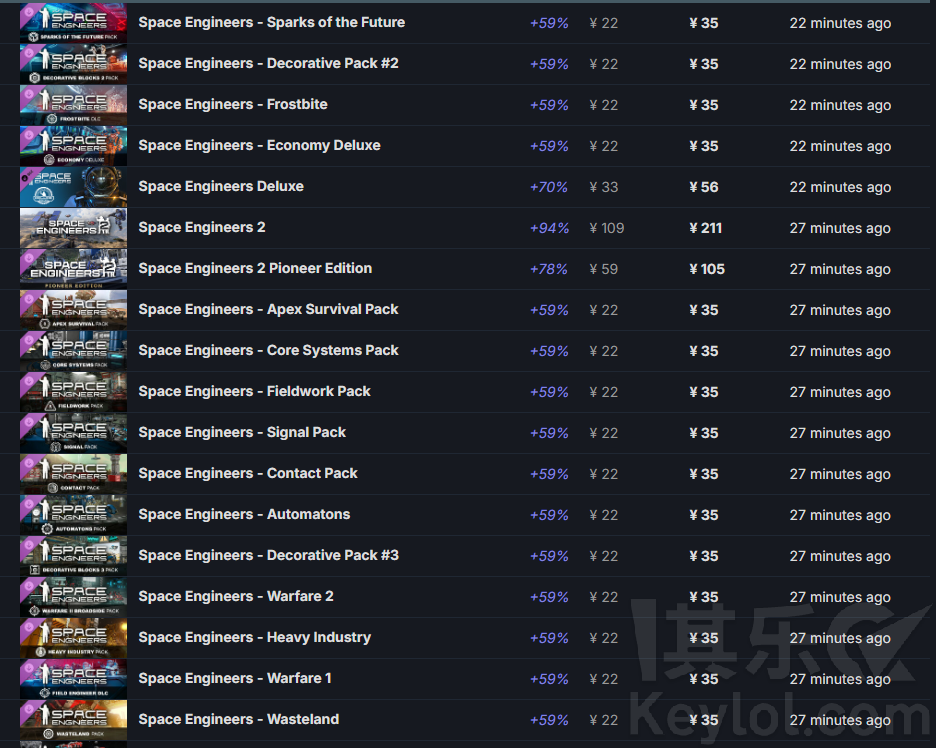Screen dimensions: 936x748
Task: Go to Space Engineers - Fieldwork Pack page
Action: click(254, 391)
